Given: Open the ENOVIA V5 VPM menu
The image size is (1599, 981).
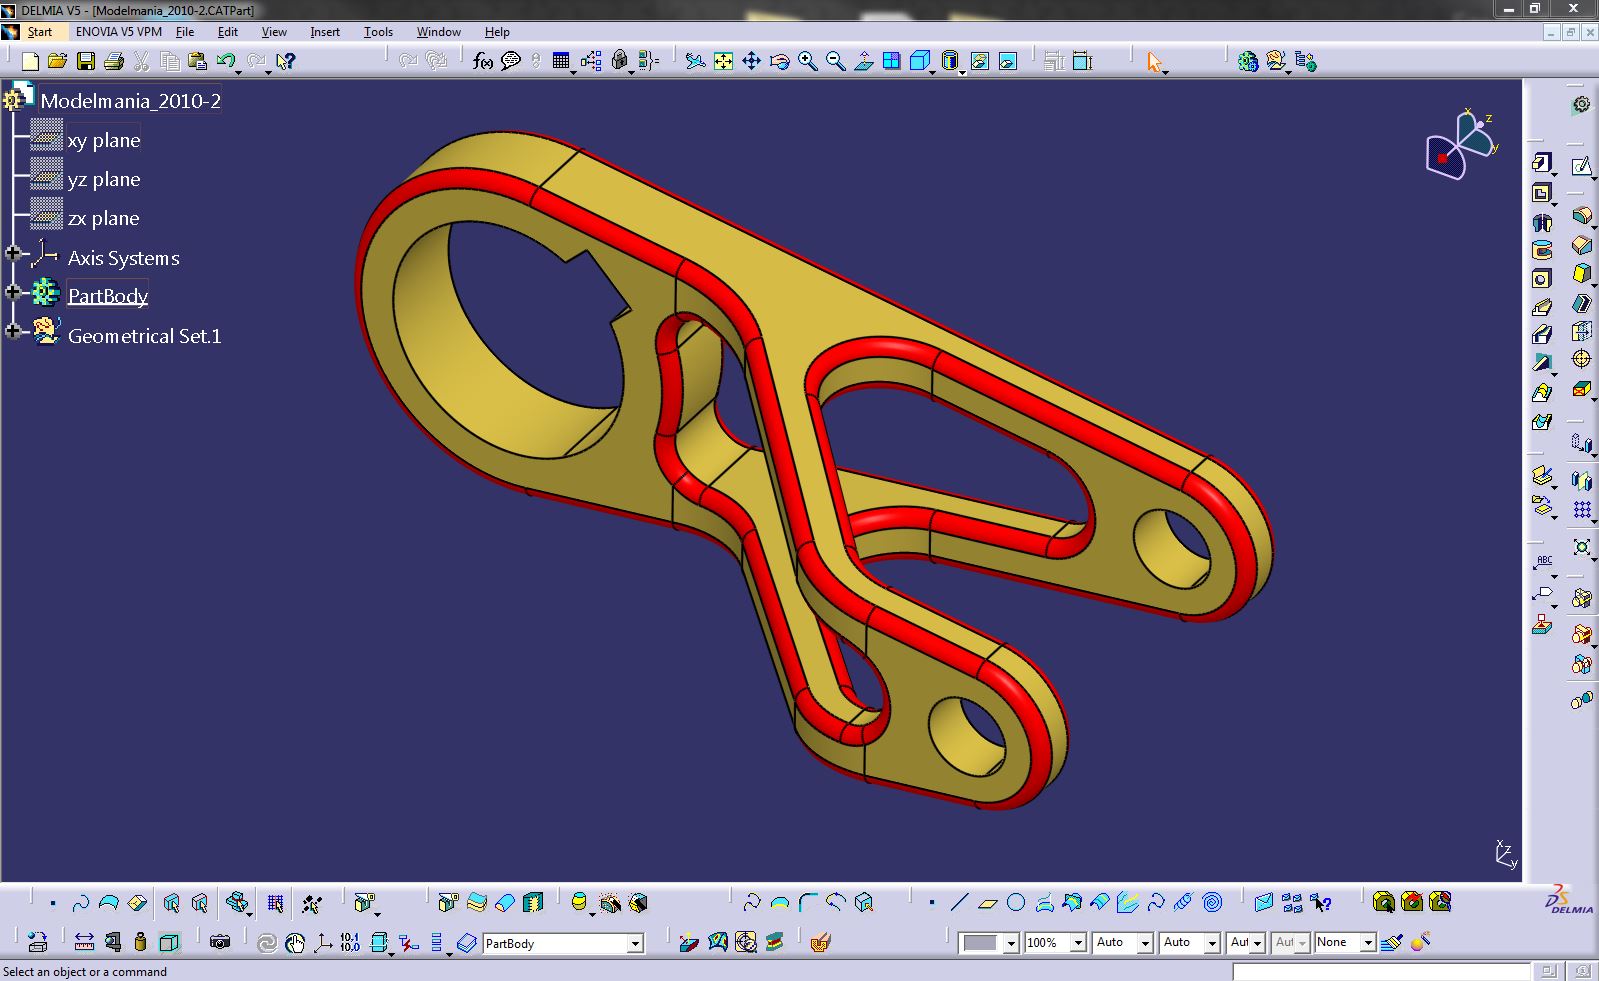Looking at the screenshot, I should click(119, 31).
